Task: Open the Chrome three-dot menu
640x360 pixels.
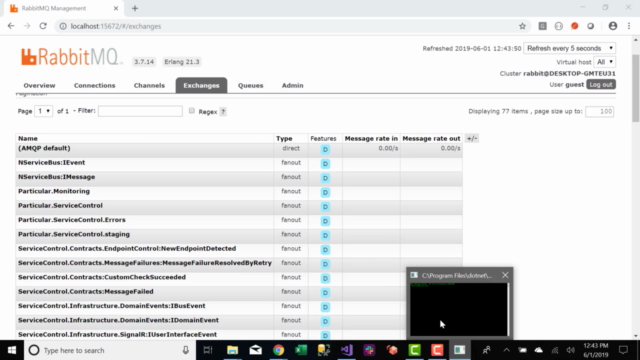Action: (x=629, y=26)
